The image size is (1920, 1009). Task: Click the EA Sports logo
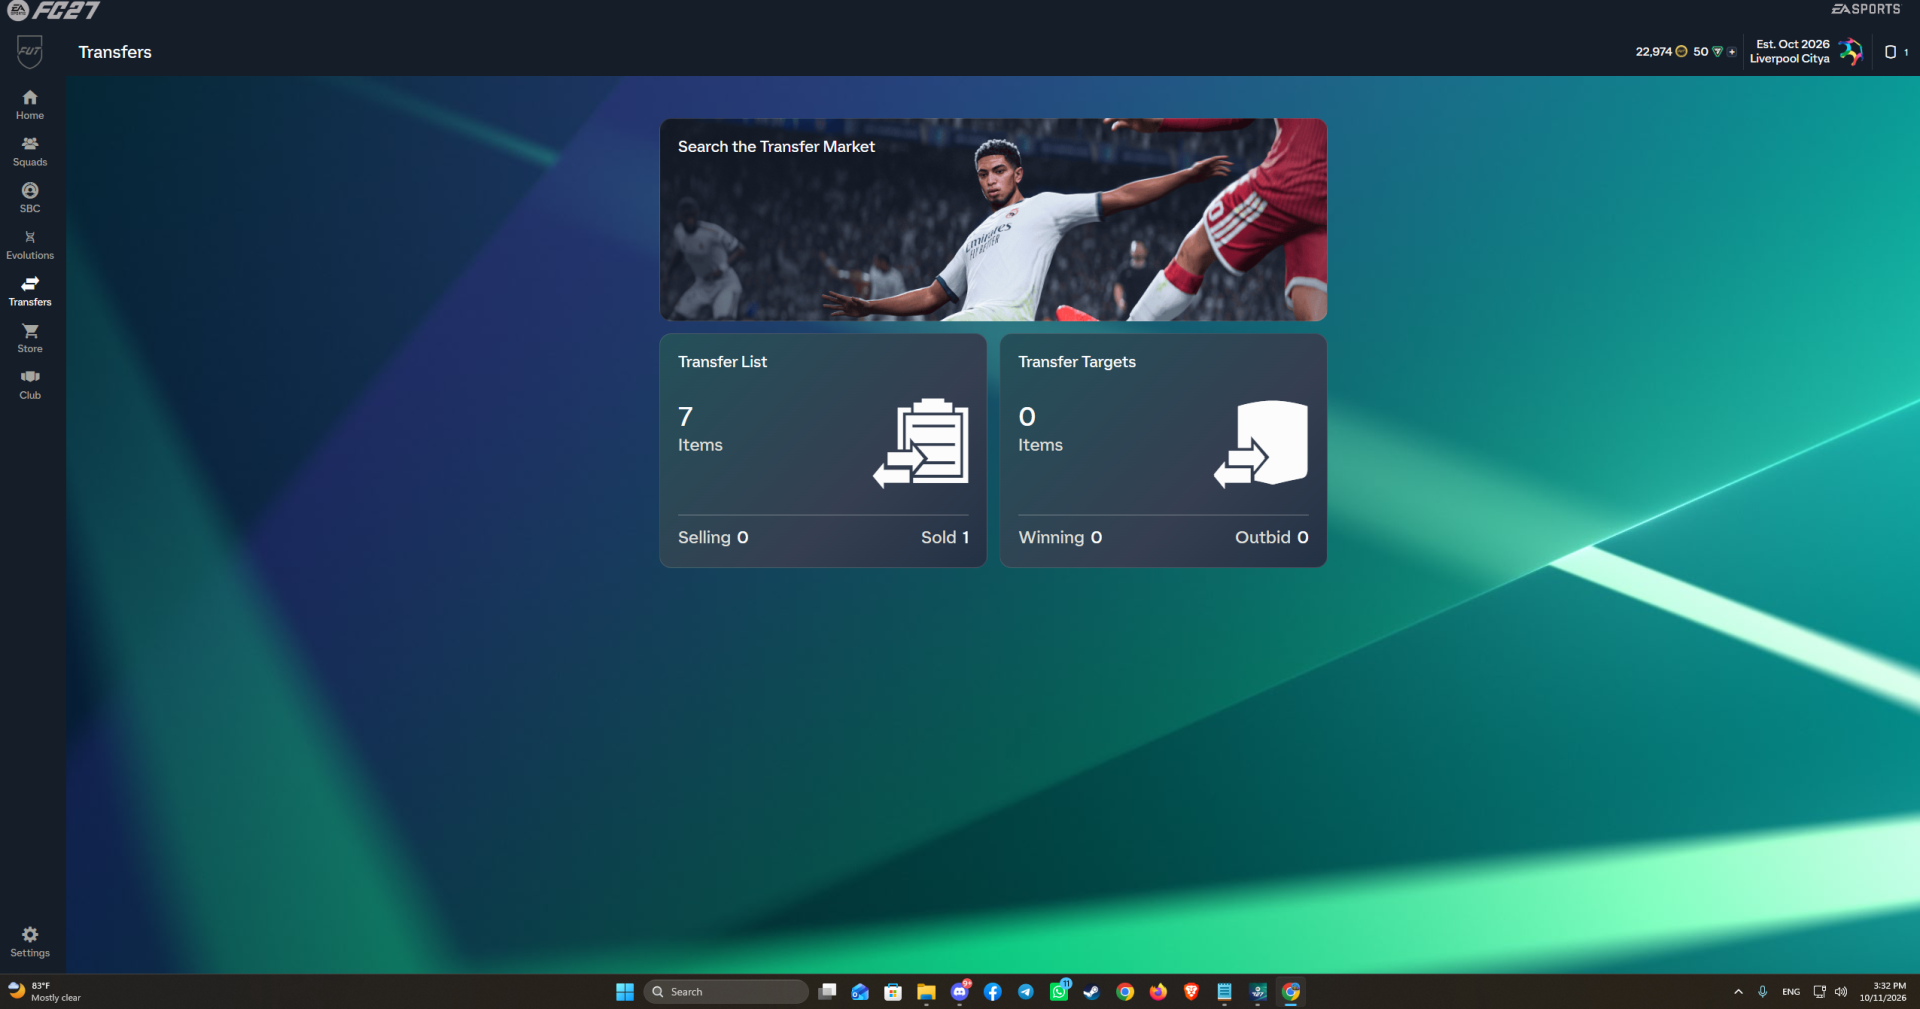tap(1866, 9)
